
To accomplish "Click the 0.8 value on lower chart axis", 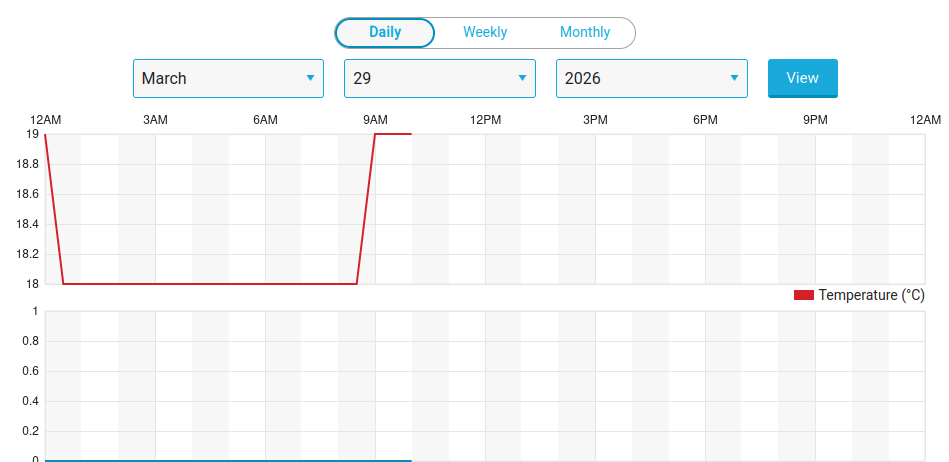I will 30,342.
